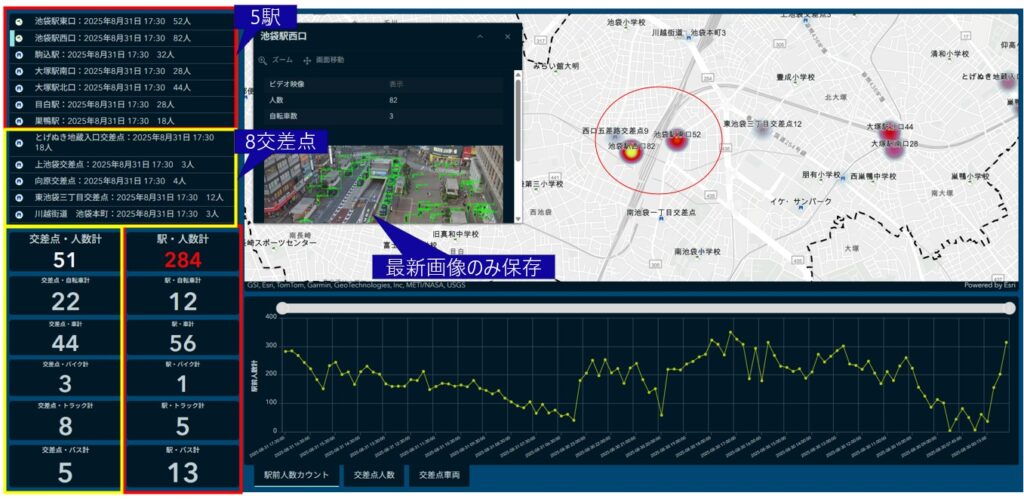Image resolution: width=1024 pixels, height=499 pixels.
Task: Select the 大塚駅南口 row in station list
Action: pyautogui.click(x=120, y=71)
